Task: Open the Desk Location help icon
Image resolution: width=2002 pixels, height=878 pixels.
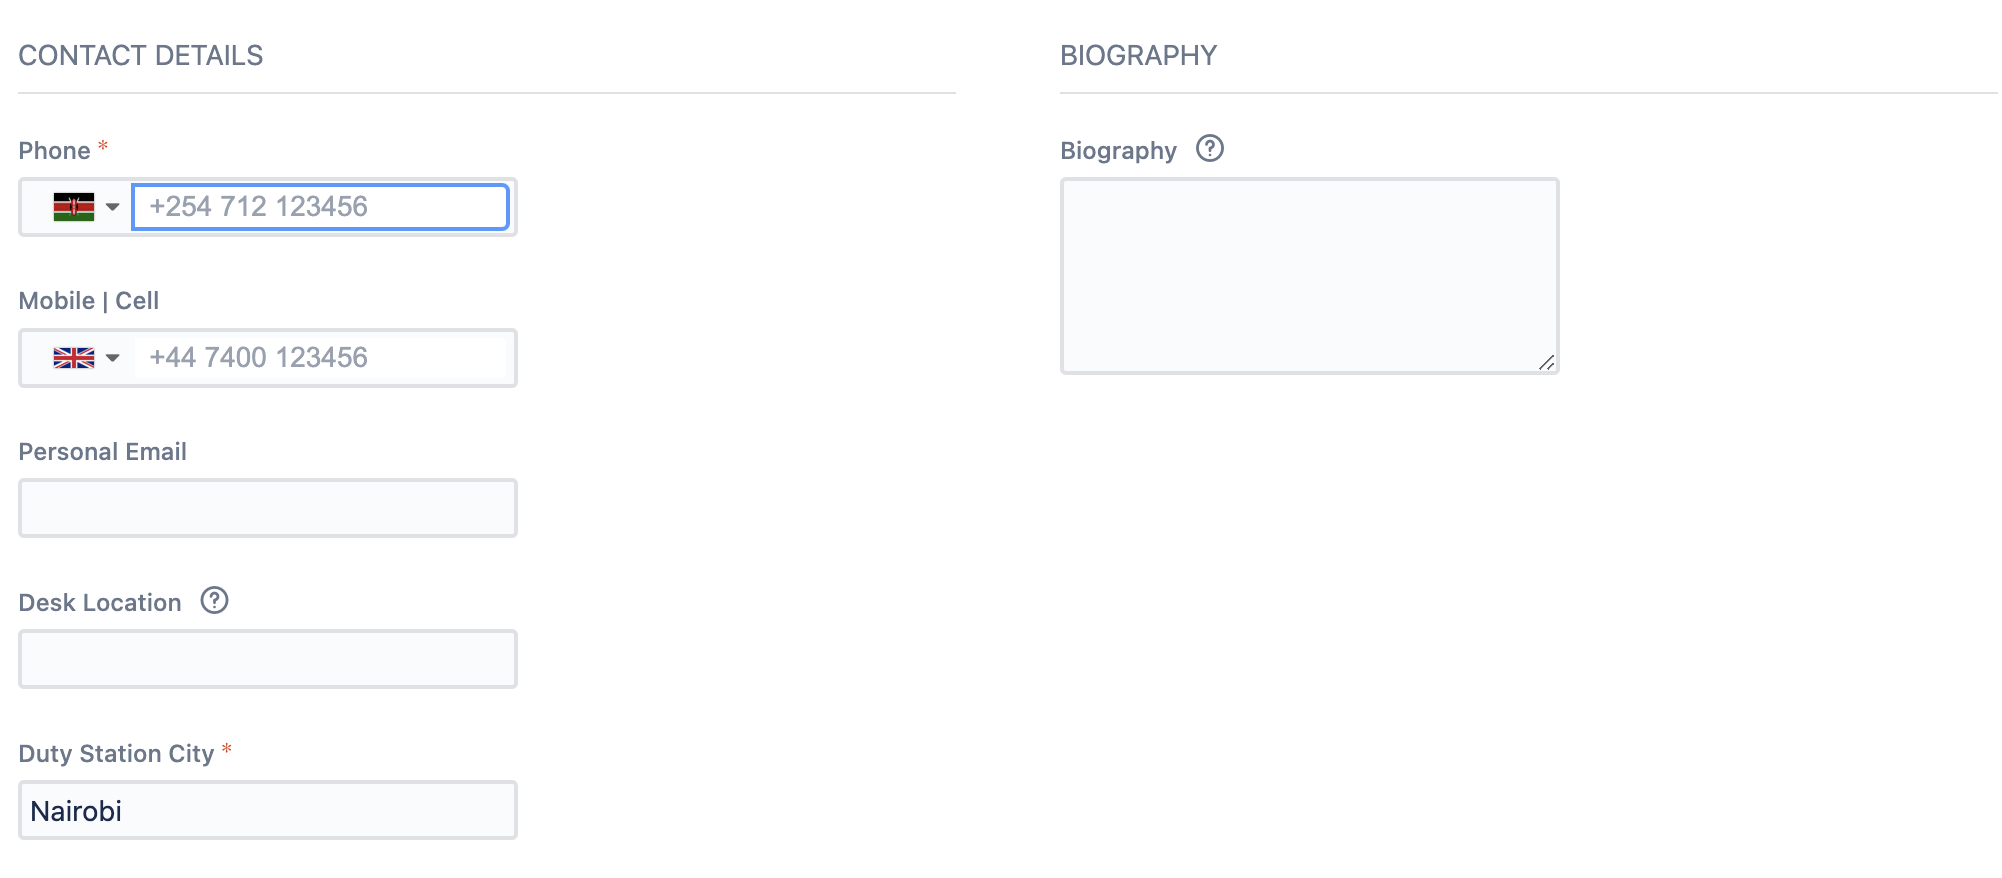Action: tap(215, 600)
